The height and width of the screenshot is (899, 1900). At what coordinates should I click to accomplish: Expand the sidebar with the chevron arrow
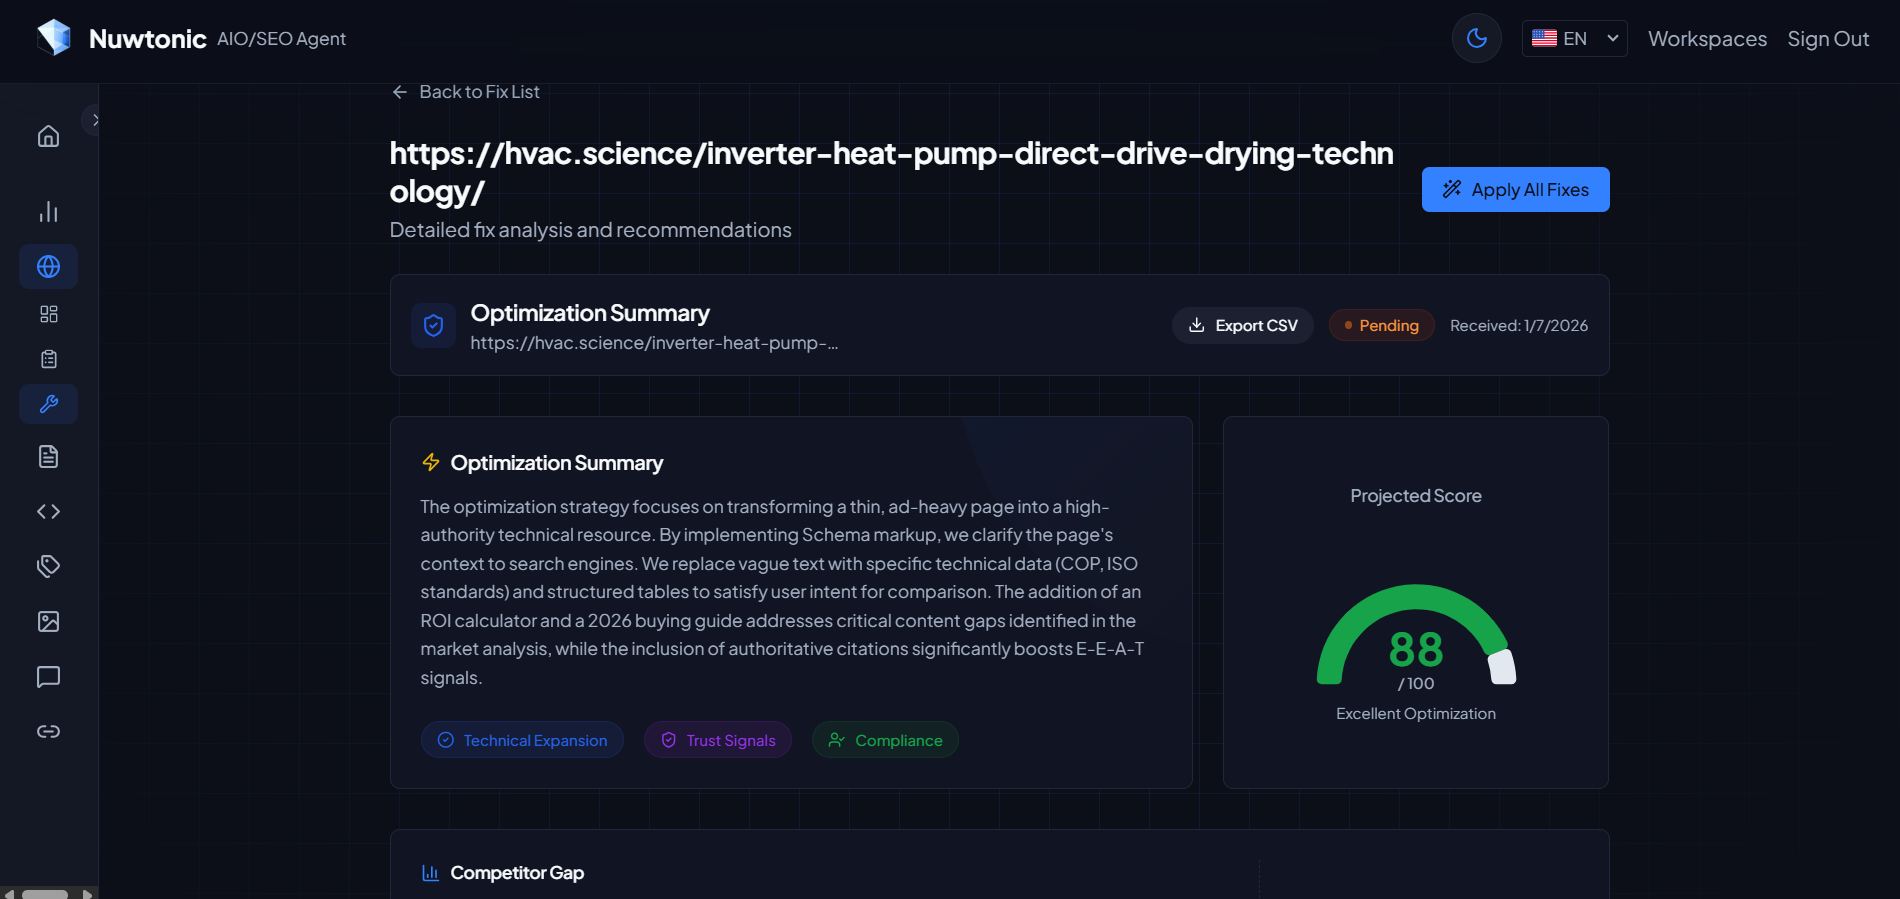(94, 120)
